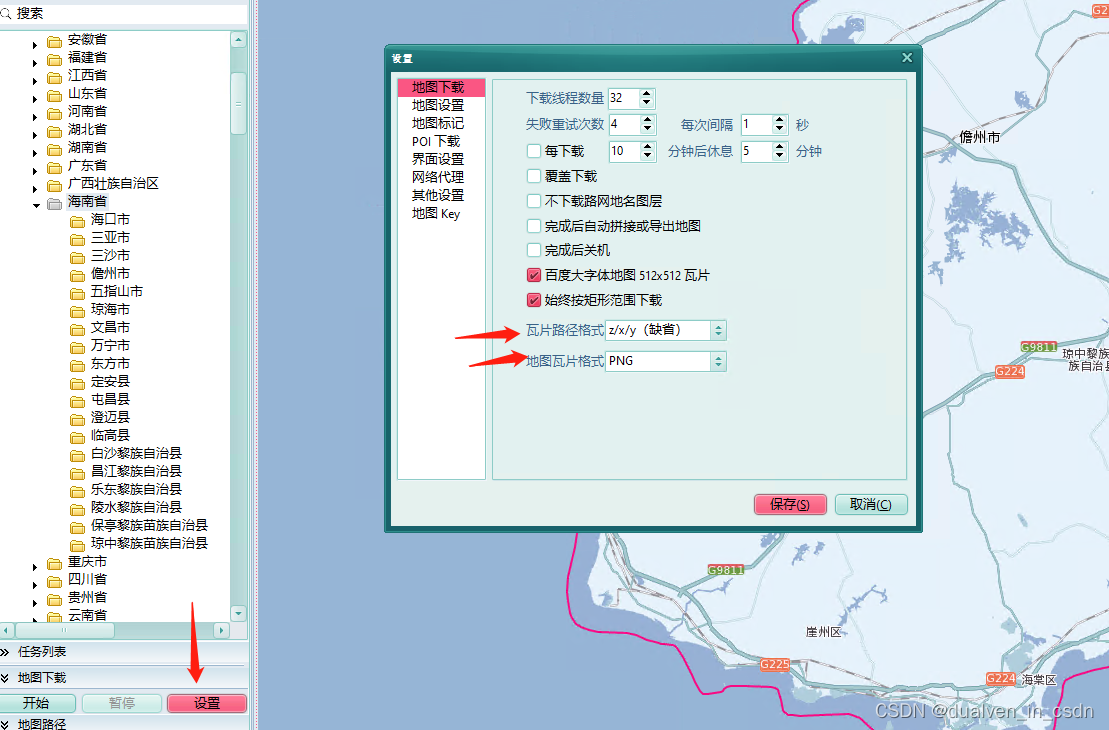
Task: Click the search magnifier icon
Action: tap(12, 14)
